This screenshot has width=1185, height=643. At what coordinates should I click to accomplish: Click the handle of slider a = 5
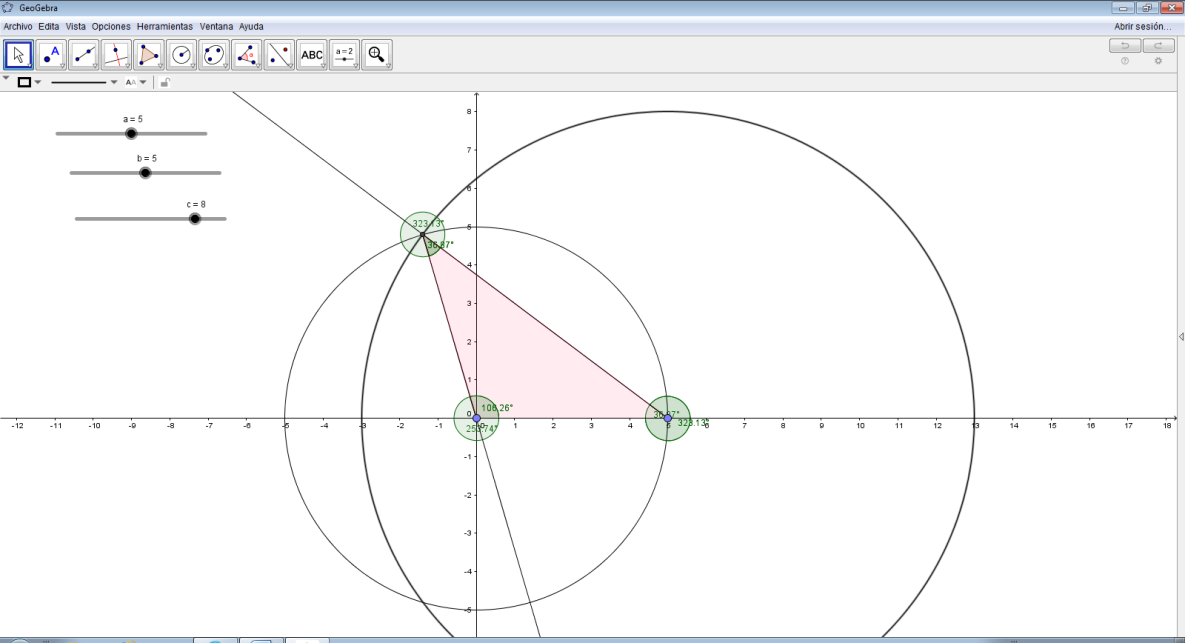click(131, 134)
